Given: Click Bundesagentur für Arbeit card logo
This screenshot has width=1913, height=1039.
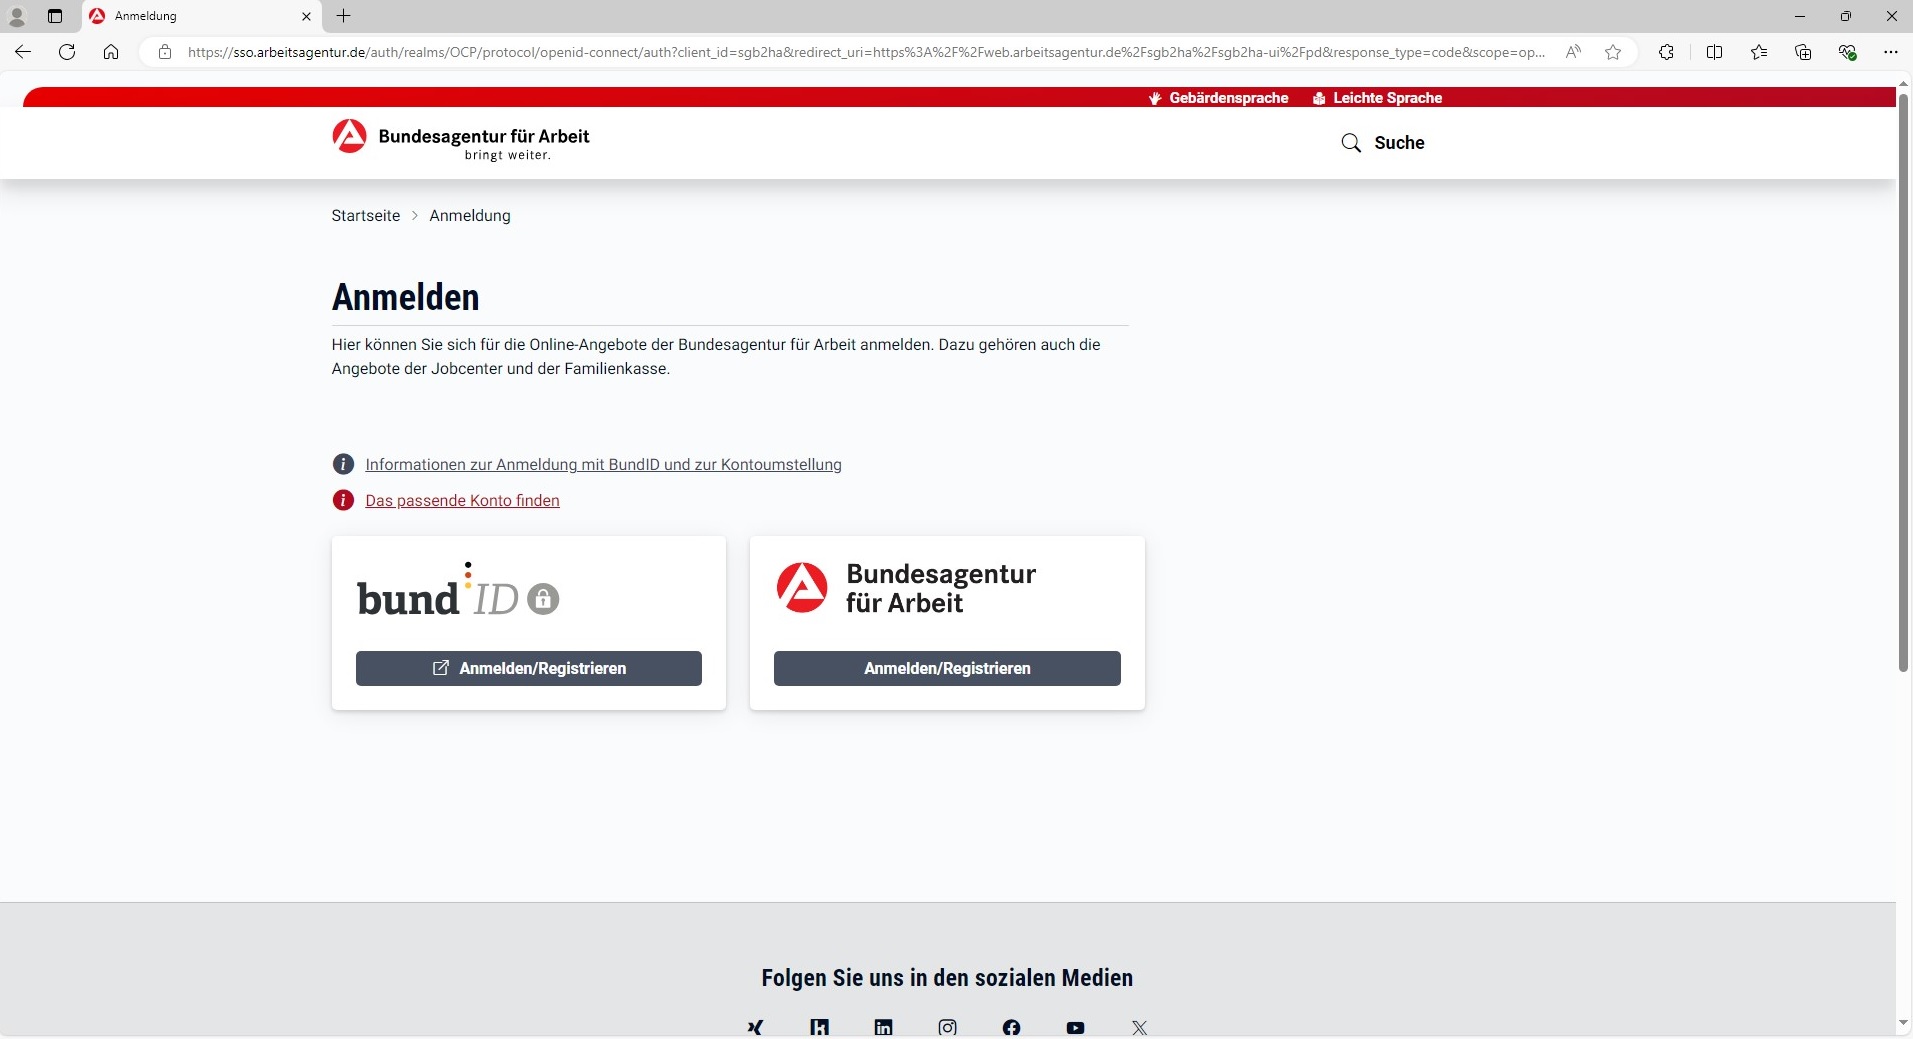Looking at the screenshot, I should pyautogui.click(x=906, y=588).
